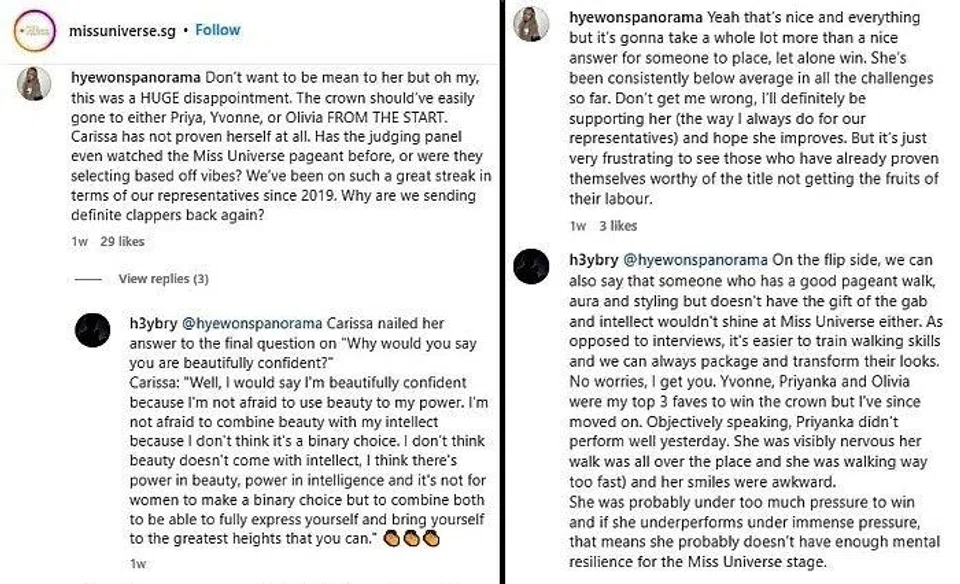Click the missuniverse.sg username in the header

(x=122, y=30)
